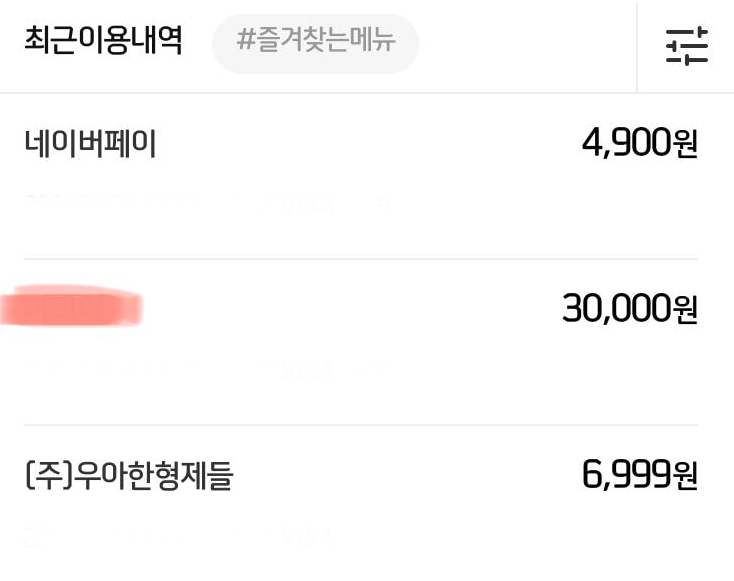The height and width of the screenshot is (581, 734).
Task: Open the filter settings sliders icon
Action: (687, 46)
